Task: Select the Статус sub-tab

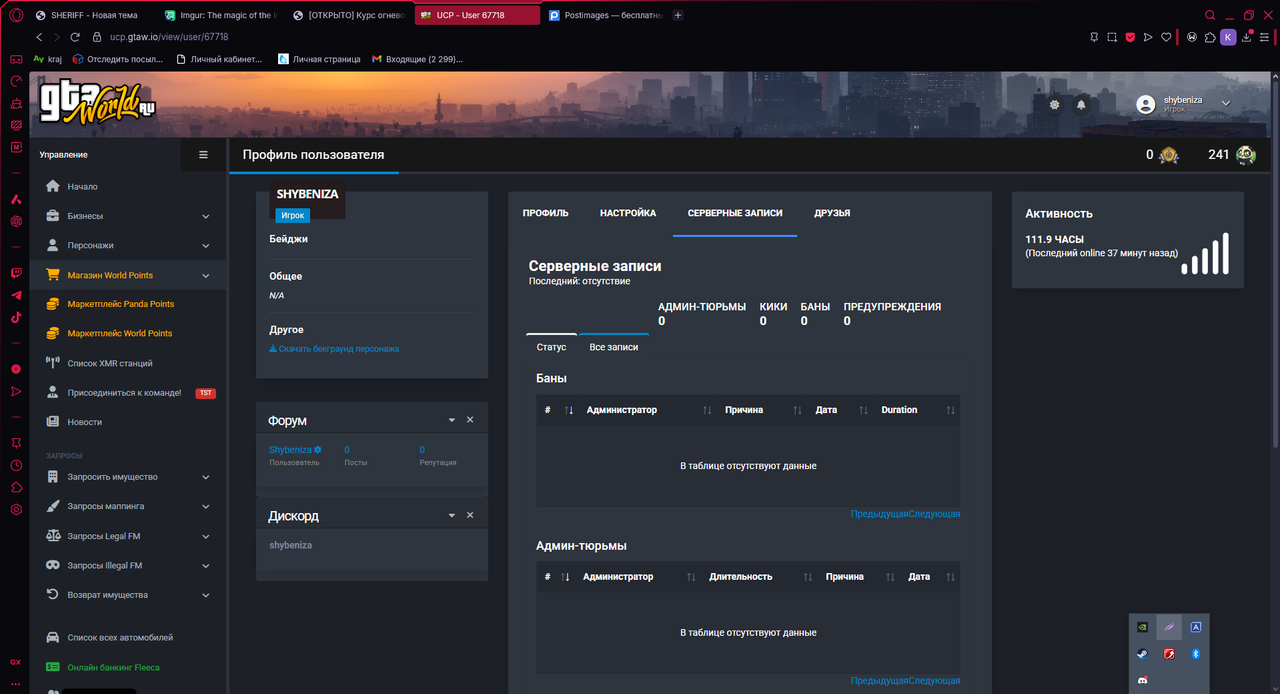Action: 551,347
